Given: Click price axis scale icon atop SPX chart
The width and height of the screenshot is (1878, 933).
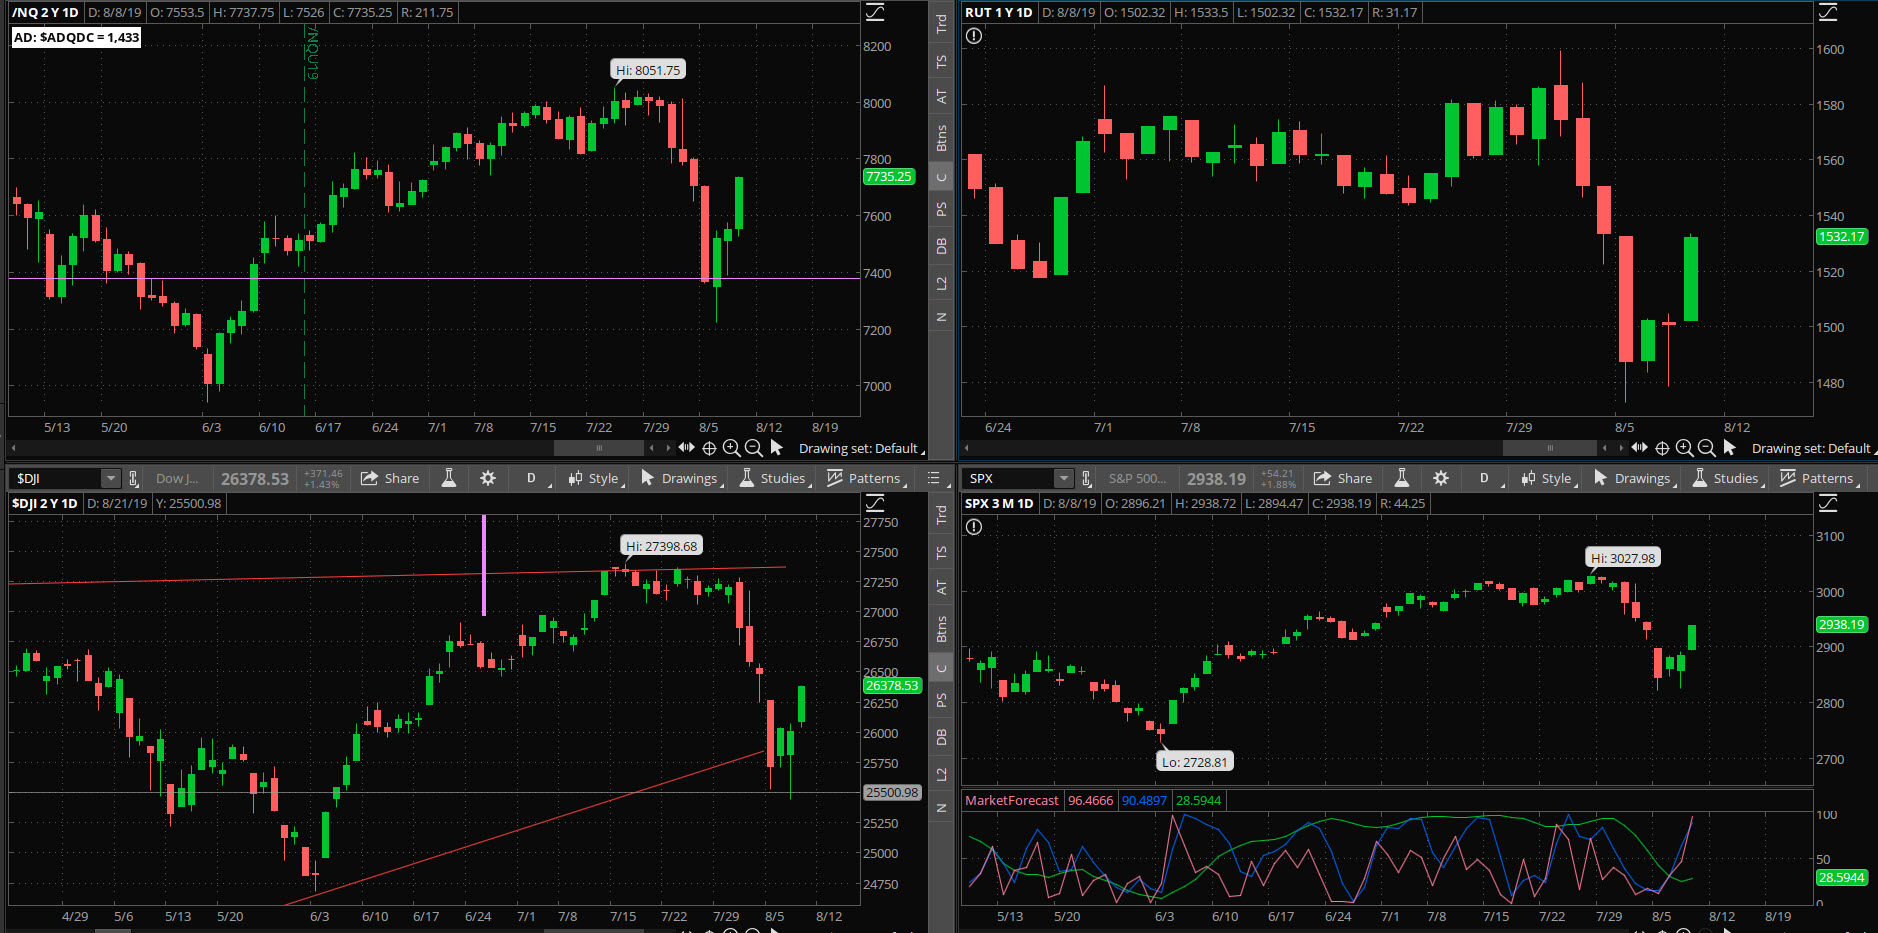Looking at the screenshot, I should [1828, 503].
